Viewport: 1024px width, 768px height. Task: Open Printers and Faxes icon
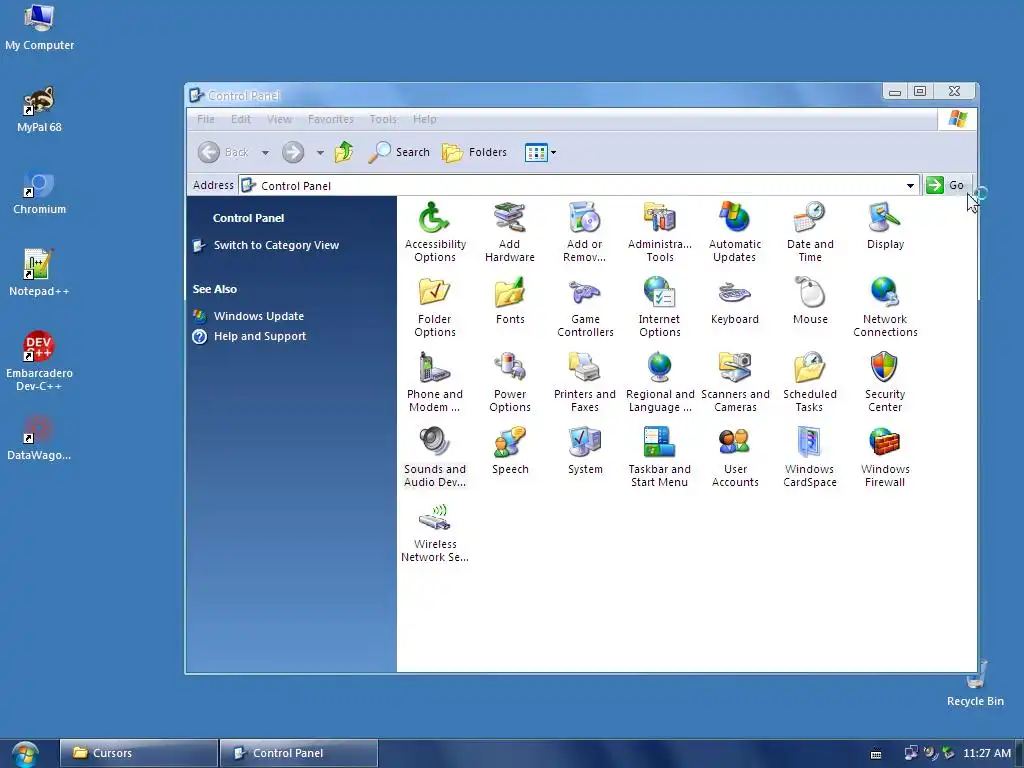pyautogui.click(x=584, y=382)
